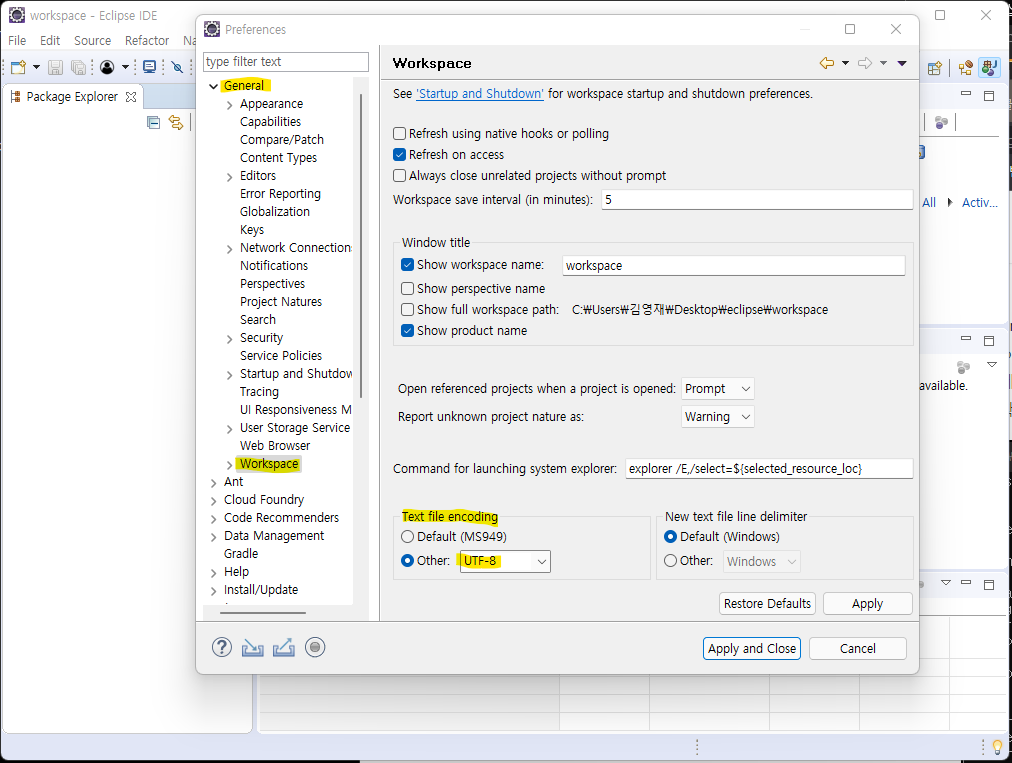Screen dimensions: 1012x763
Task: Click Restore Defaults button
Action: 767,604
